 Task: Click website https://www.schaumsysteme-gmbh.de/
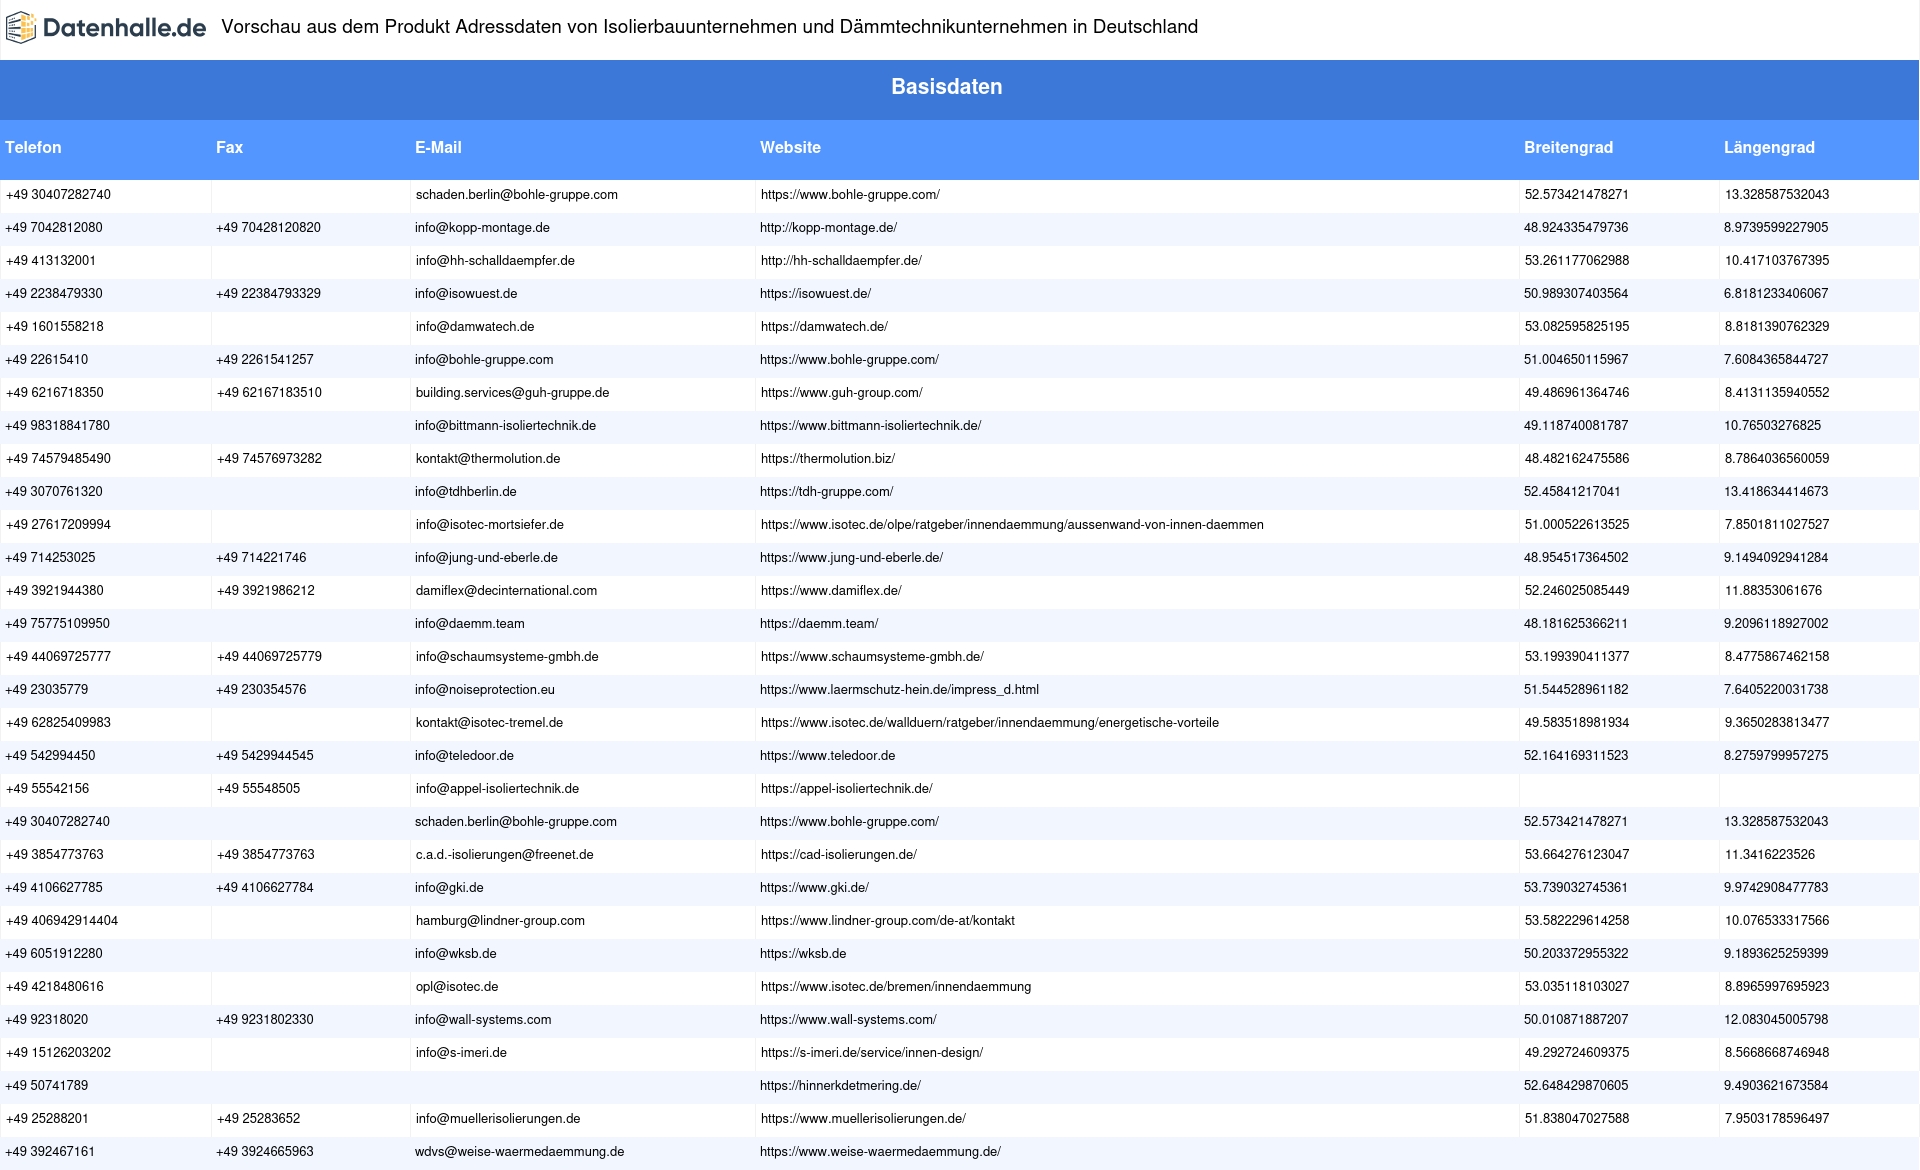872,657
